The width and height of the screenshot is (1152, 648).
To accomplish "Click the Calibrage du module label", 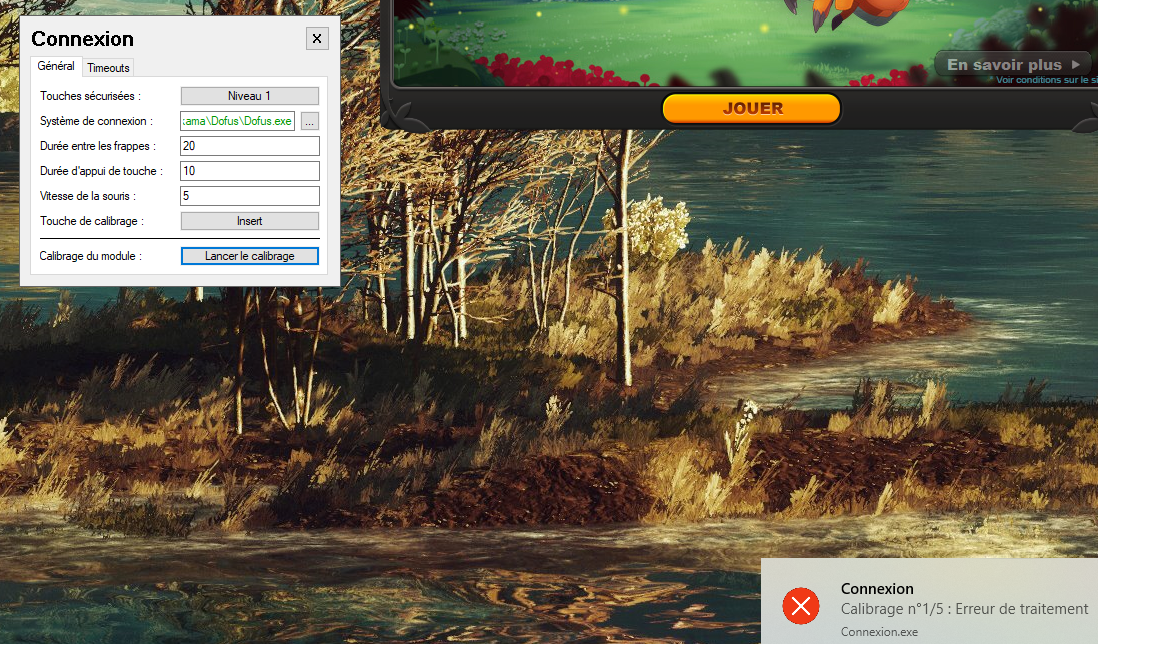I will (90, 256).
